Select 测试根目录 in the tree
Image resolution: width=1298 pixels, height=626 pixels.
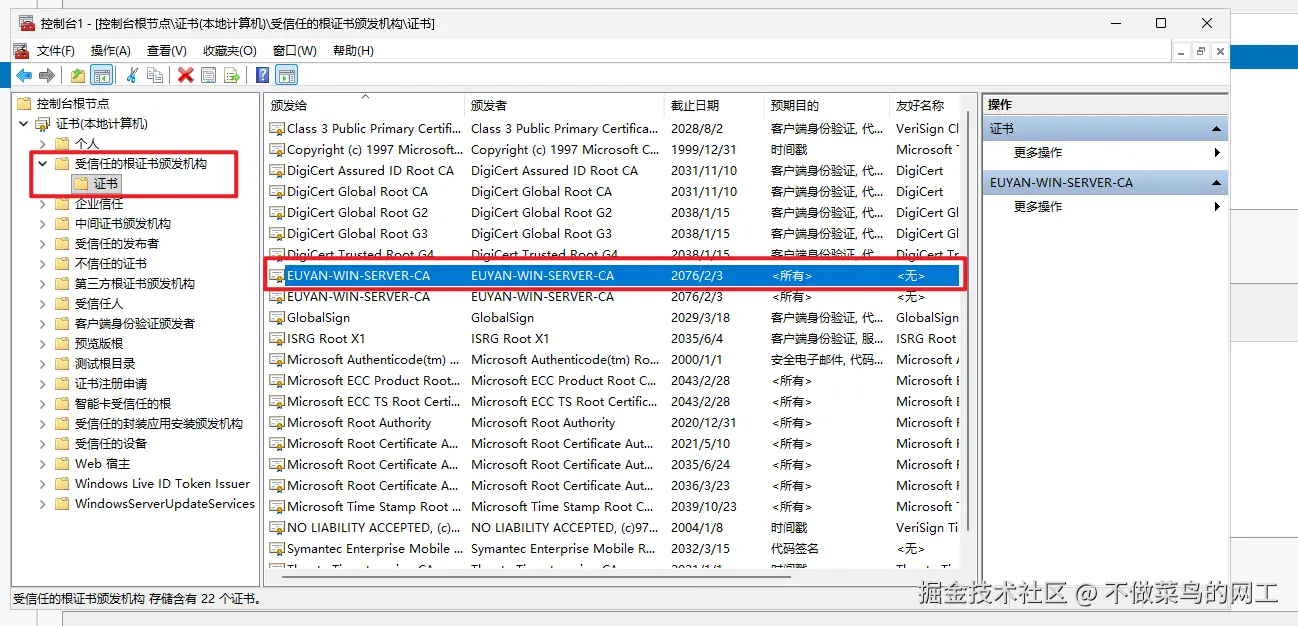click(x=104, y=363)
